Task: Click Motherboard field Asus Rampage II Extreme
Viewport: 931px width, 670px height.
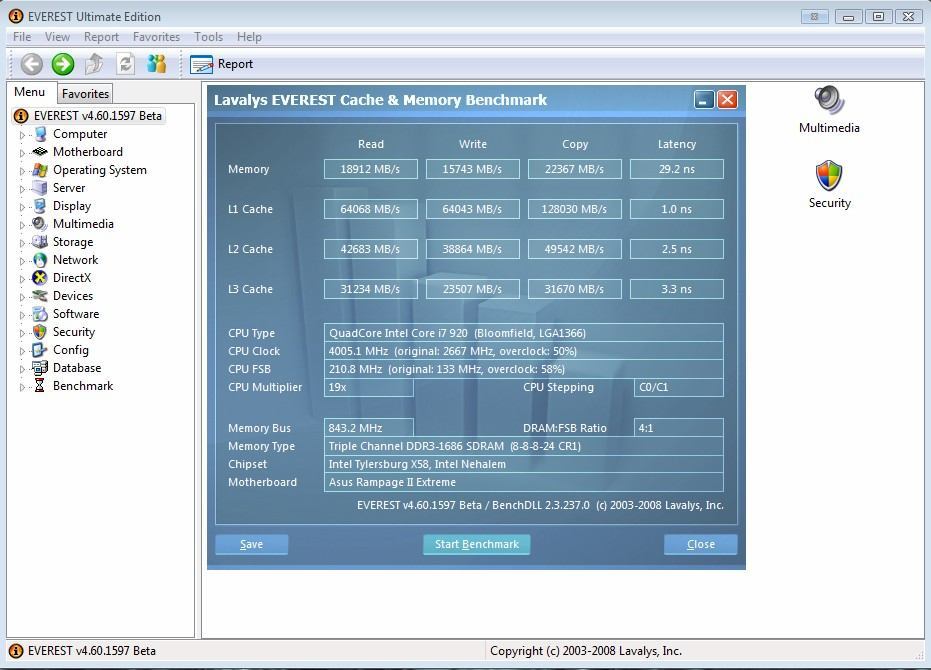Action: click(x=524, y=482)
